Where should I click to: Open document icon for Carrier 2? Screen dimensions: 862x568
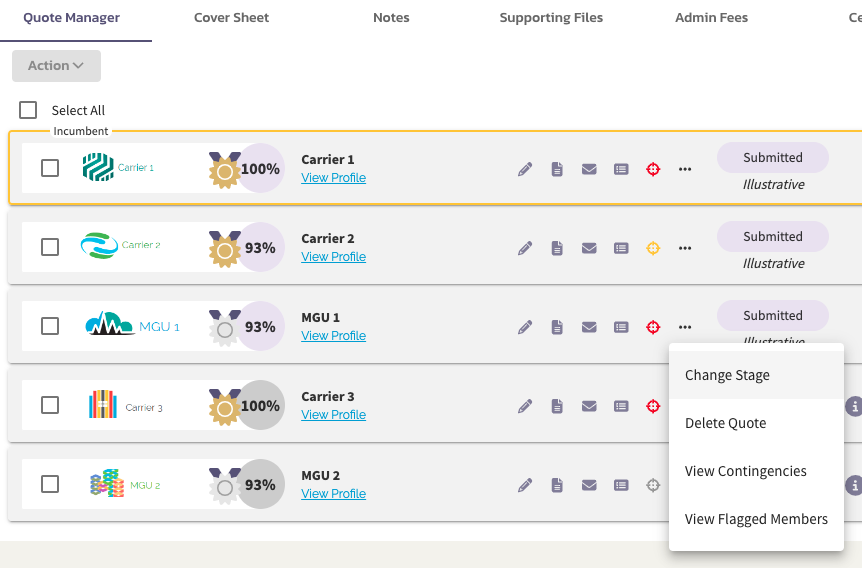point(557,248)
